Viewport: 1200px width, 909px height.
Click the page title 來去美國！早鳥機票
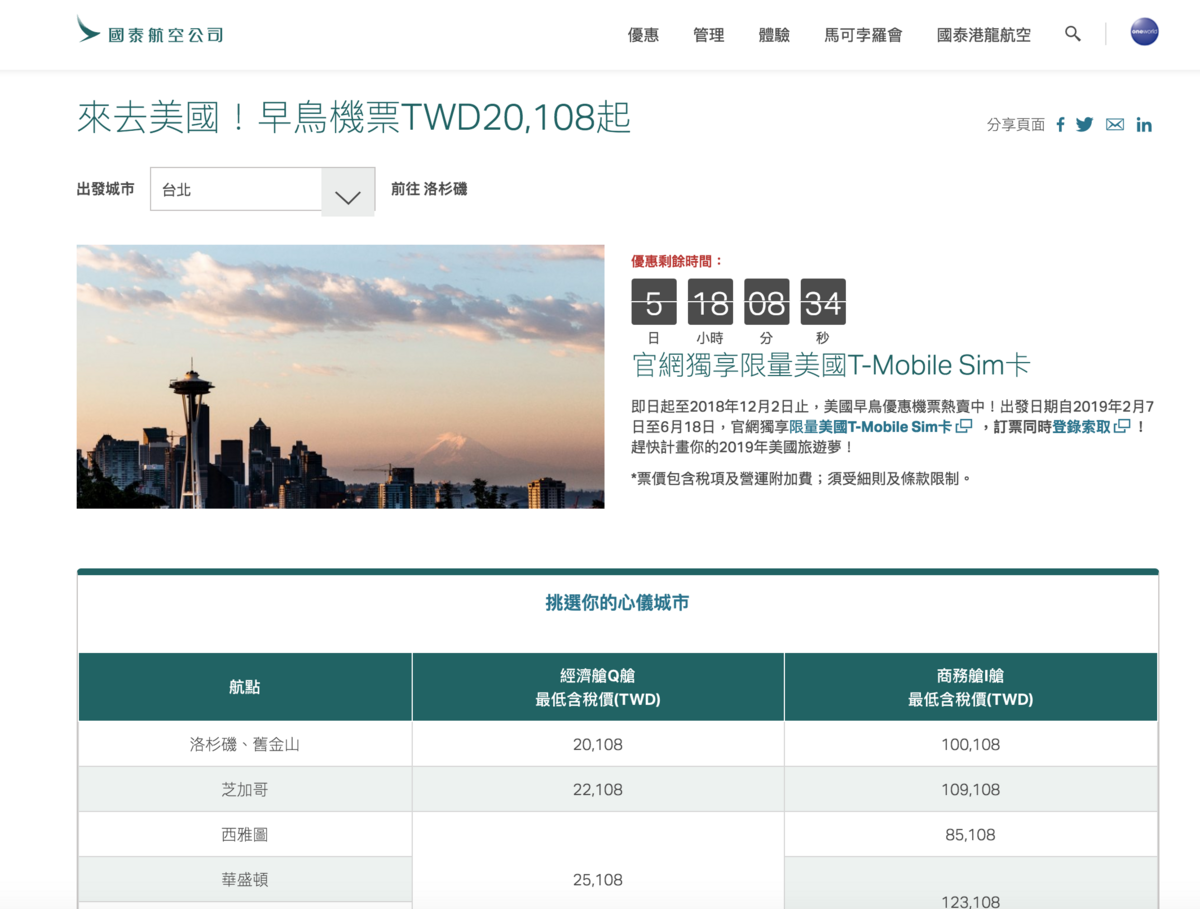(x=354, y=118)
